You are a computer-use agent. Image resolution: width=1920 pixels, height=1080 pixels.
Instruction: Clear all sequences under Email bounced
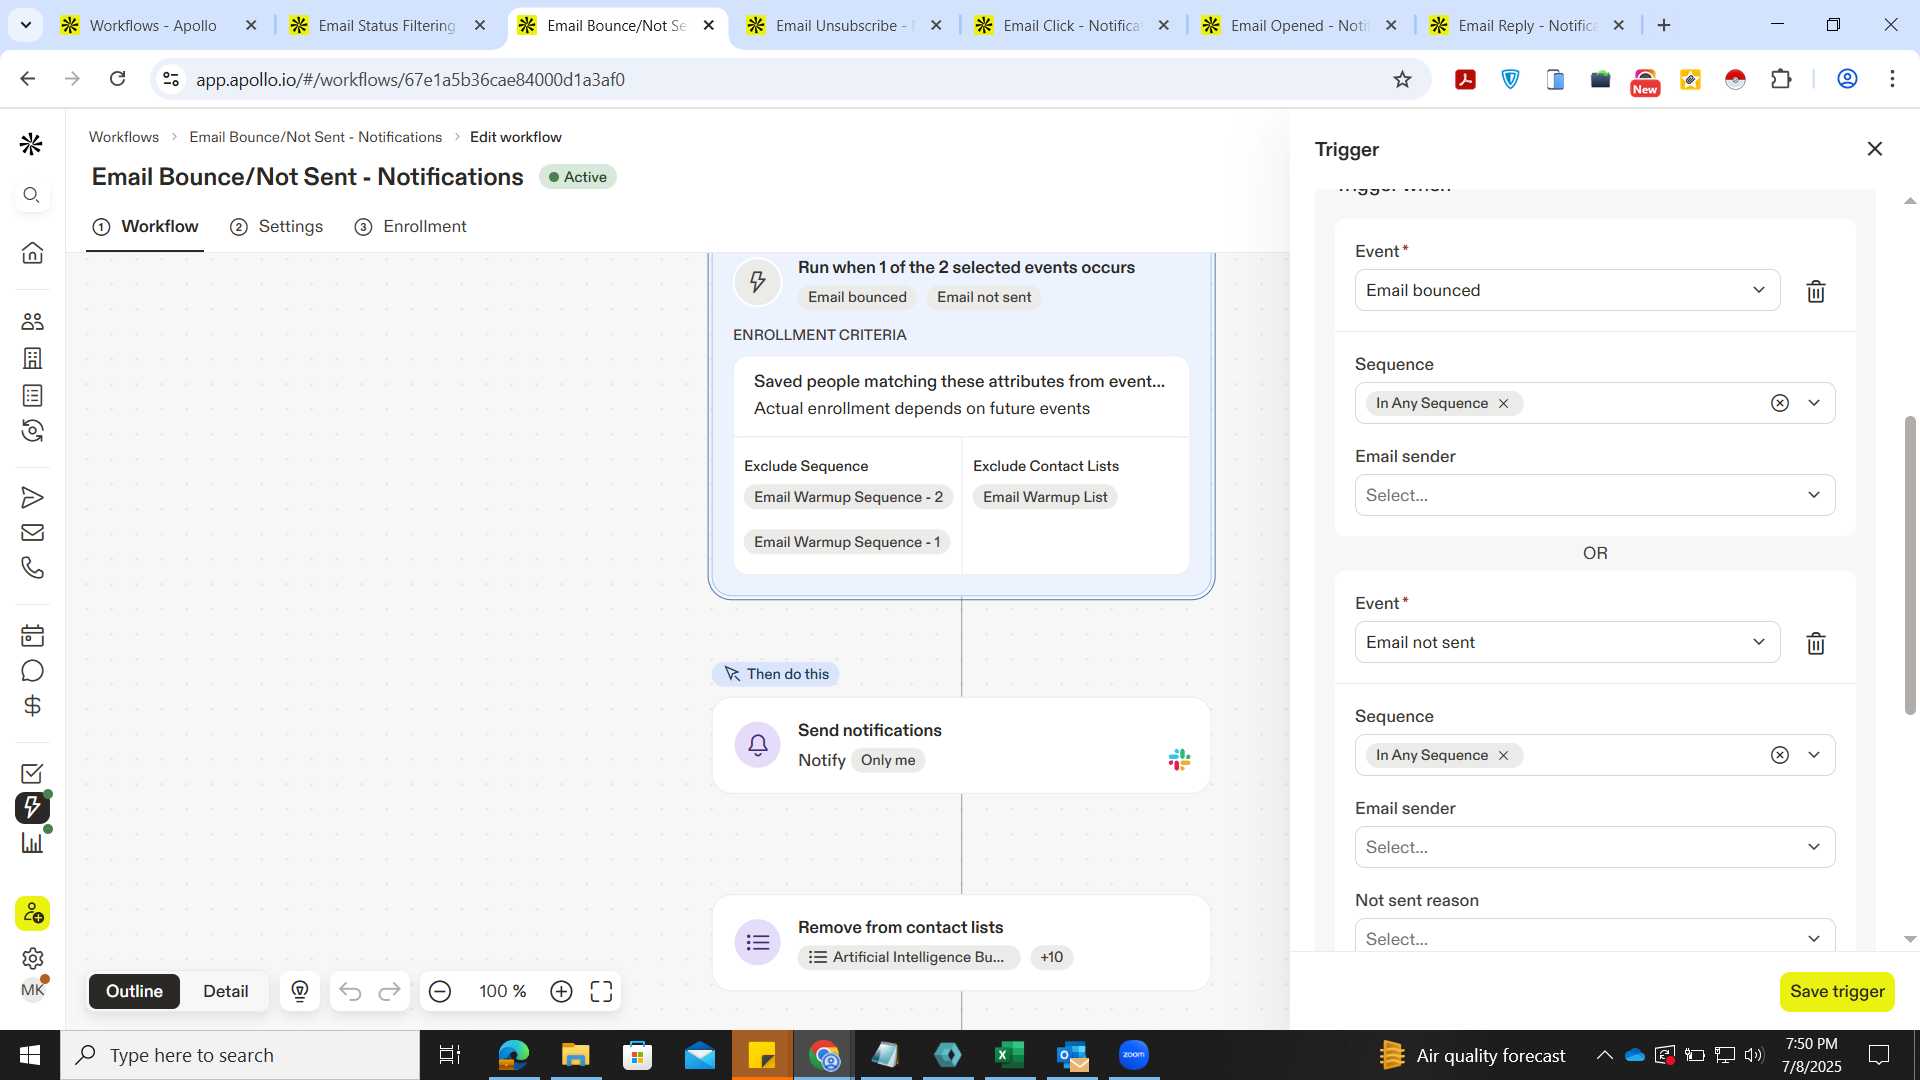[1780, 403]
